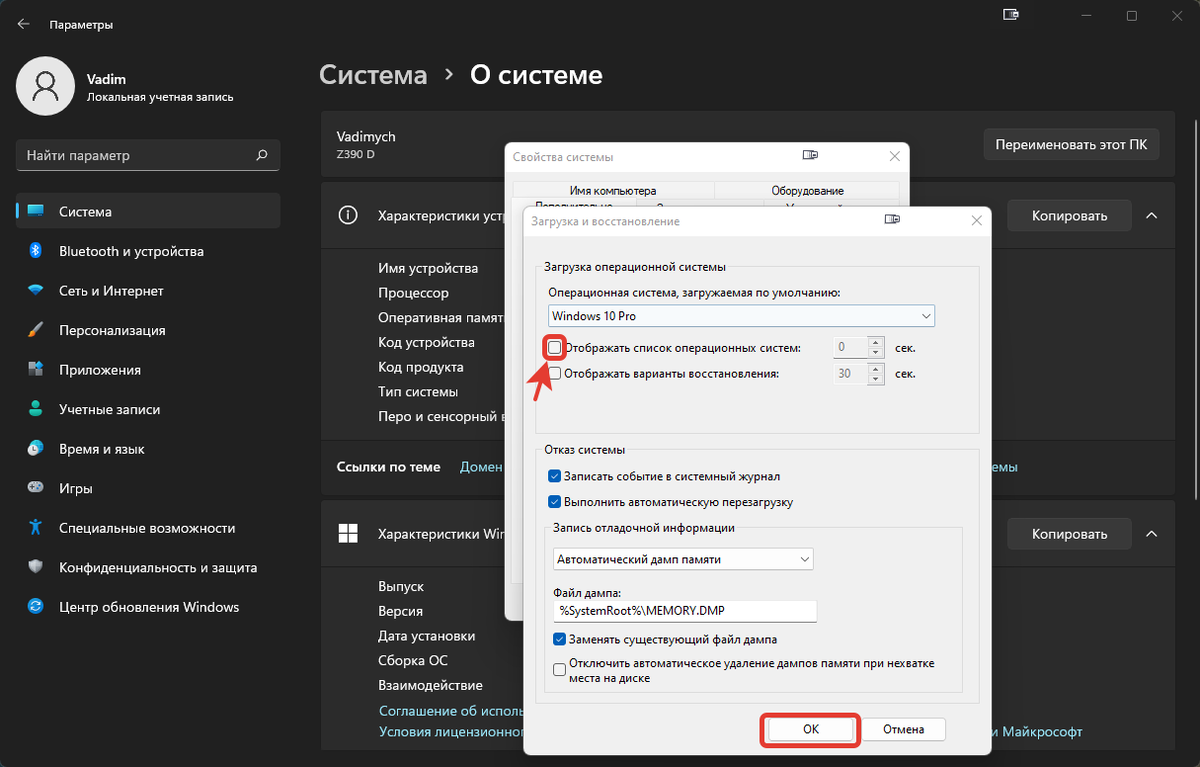The image size is (1200, 767).
Task: Switch to the Оборудование tab
Action: coord(807,190)
